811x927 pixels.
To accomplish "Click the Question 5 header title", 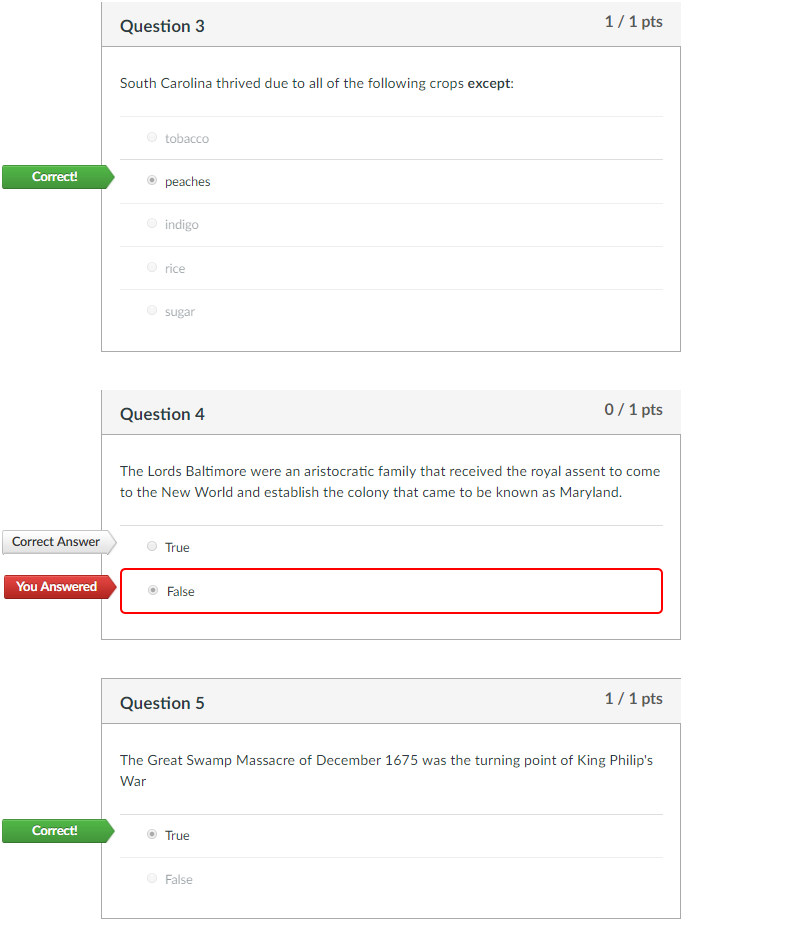I will tap(162, 704).
